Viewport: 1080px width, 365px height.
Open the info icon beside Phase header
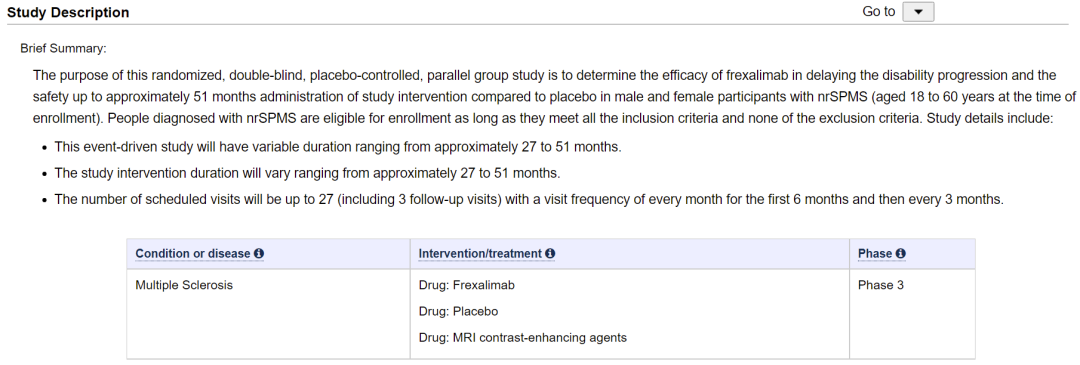pyautogui.click(x=900, y=254)
